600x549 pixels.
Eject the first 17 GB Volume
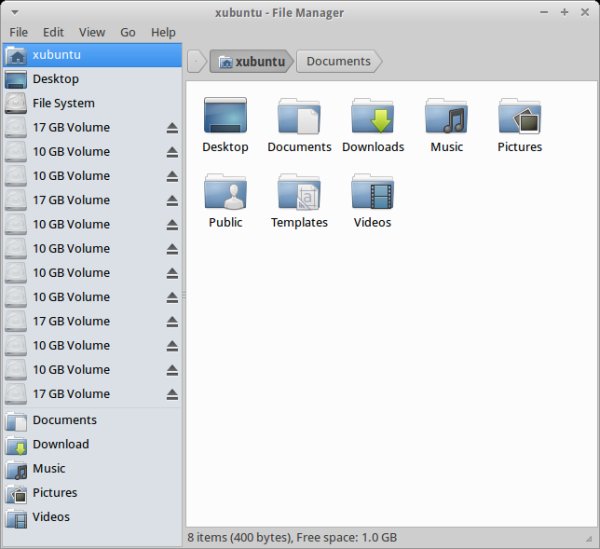172,128
